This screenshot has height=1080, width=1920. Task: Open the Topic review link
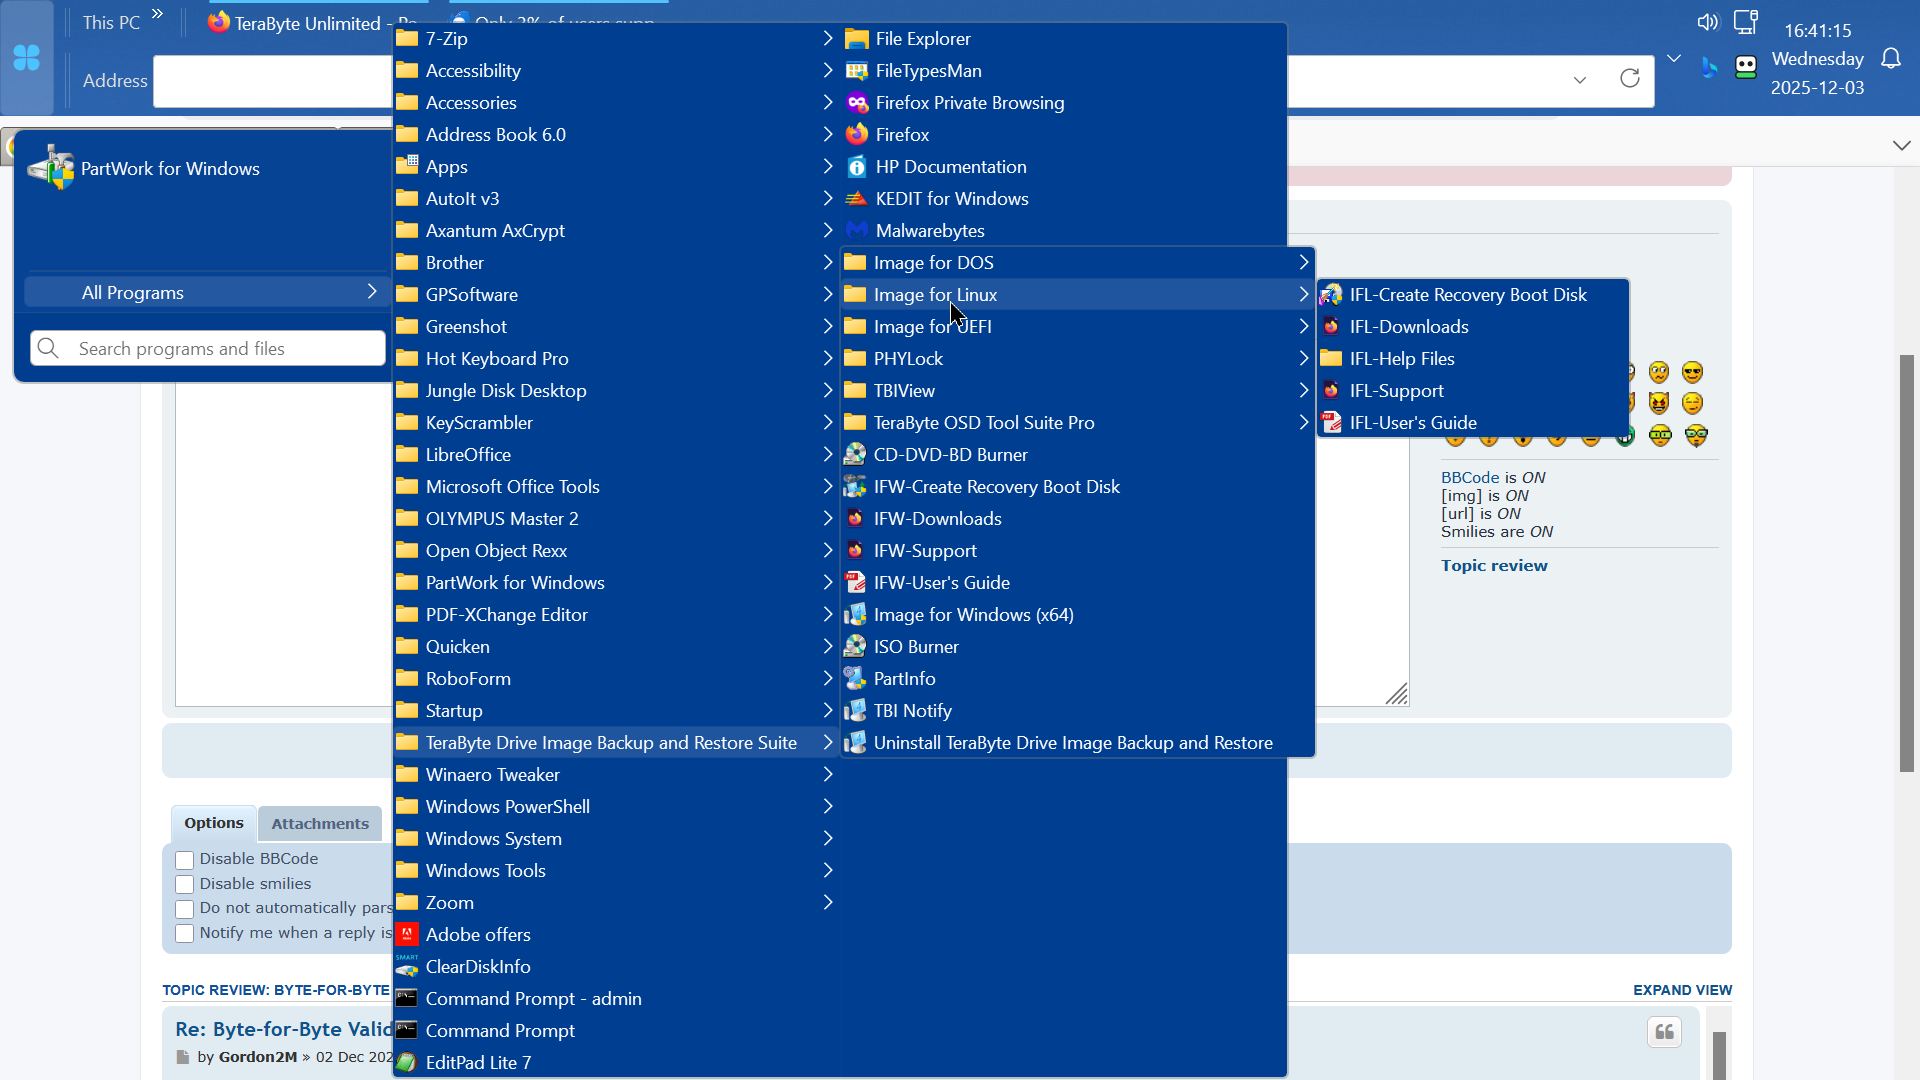pos(1494,566)
